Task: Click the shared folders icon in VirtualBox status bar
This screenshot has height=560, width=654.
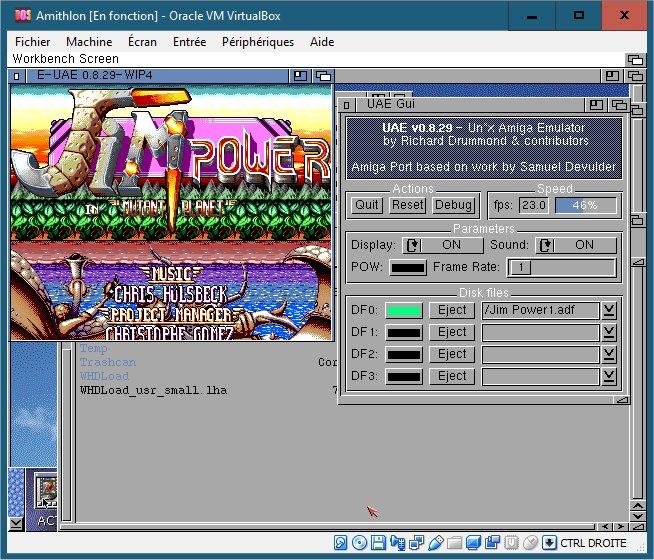Action: [454, 542]
